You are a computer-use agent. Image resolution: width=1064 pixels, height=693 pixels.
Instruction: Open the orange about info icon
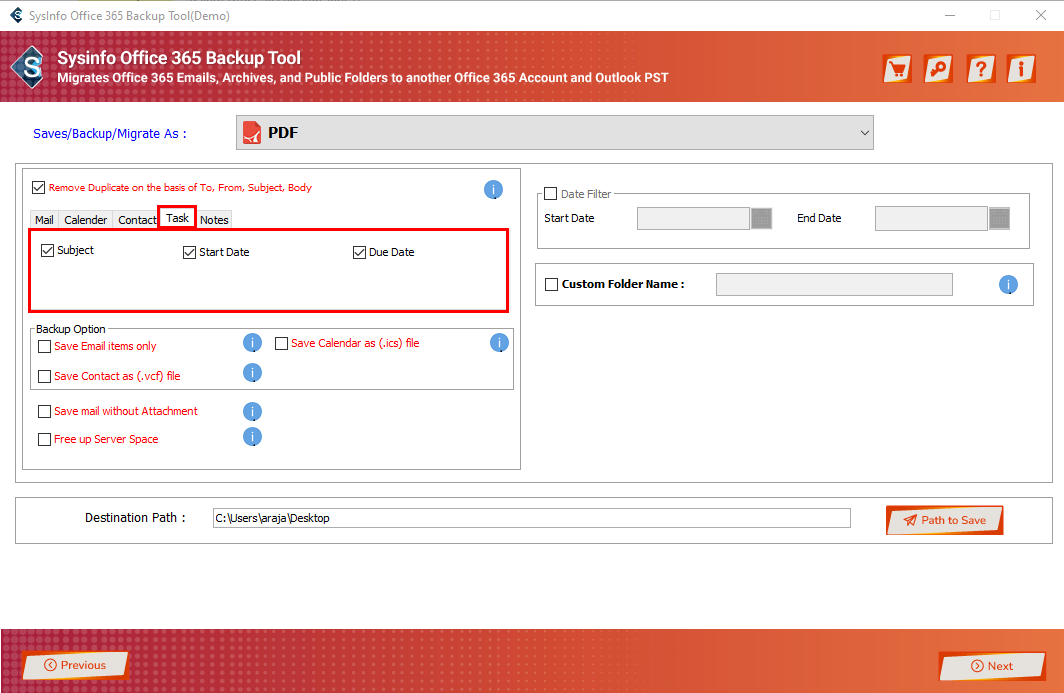[1021, 69]
